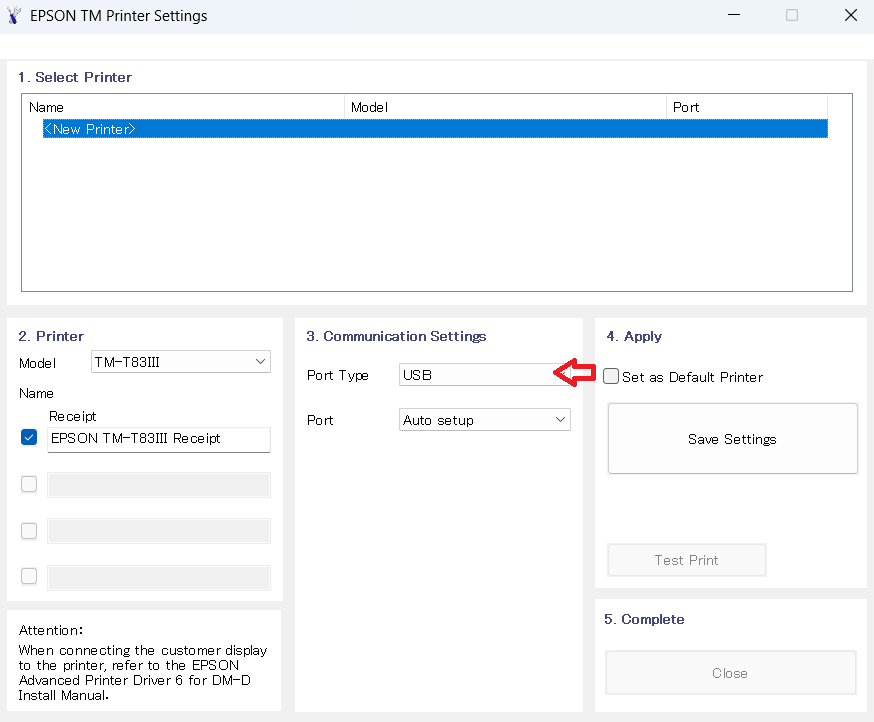
Task: Expand the Port dropdown showing Auto setup
Action: click(485, 420)
